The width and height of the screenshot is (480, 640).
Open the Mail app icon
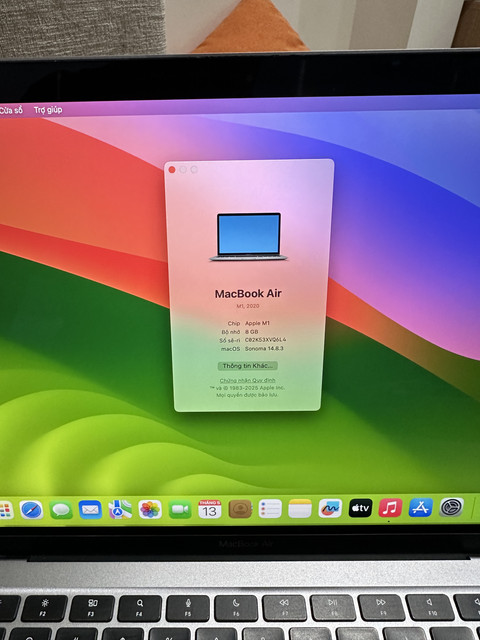90,510
